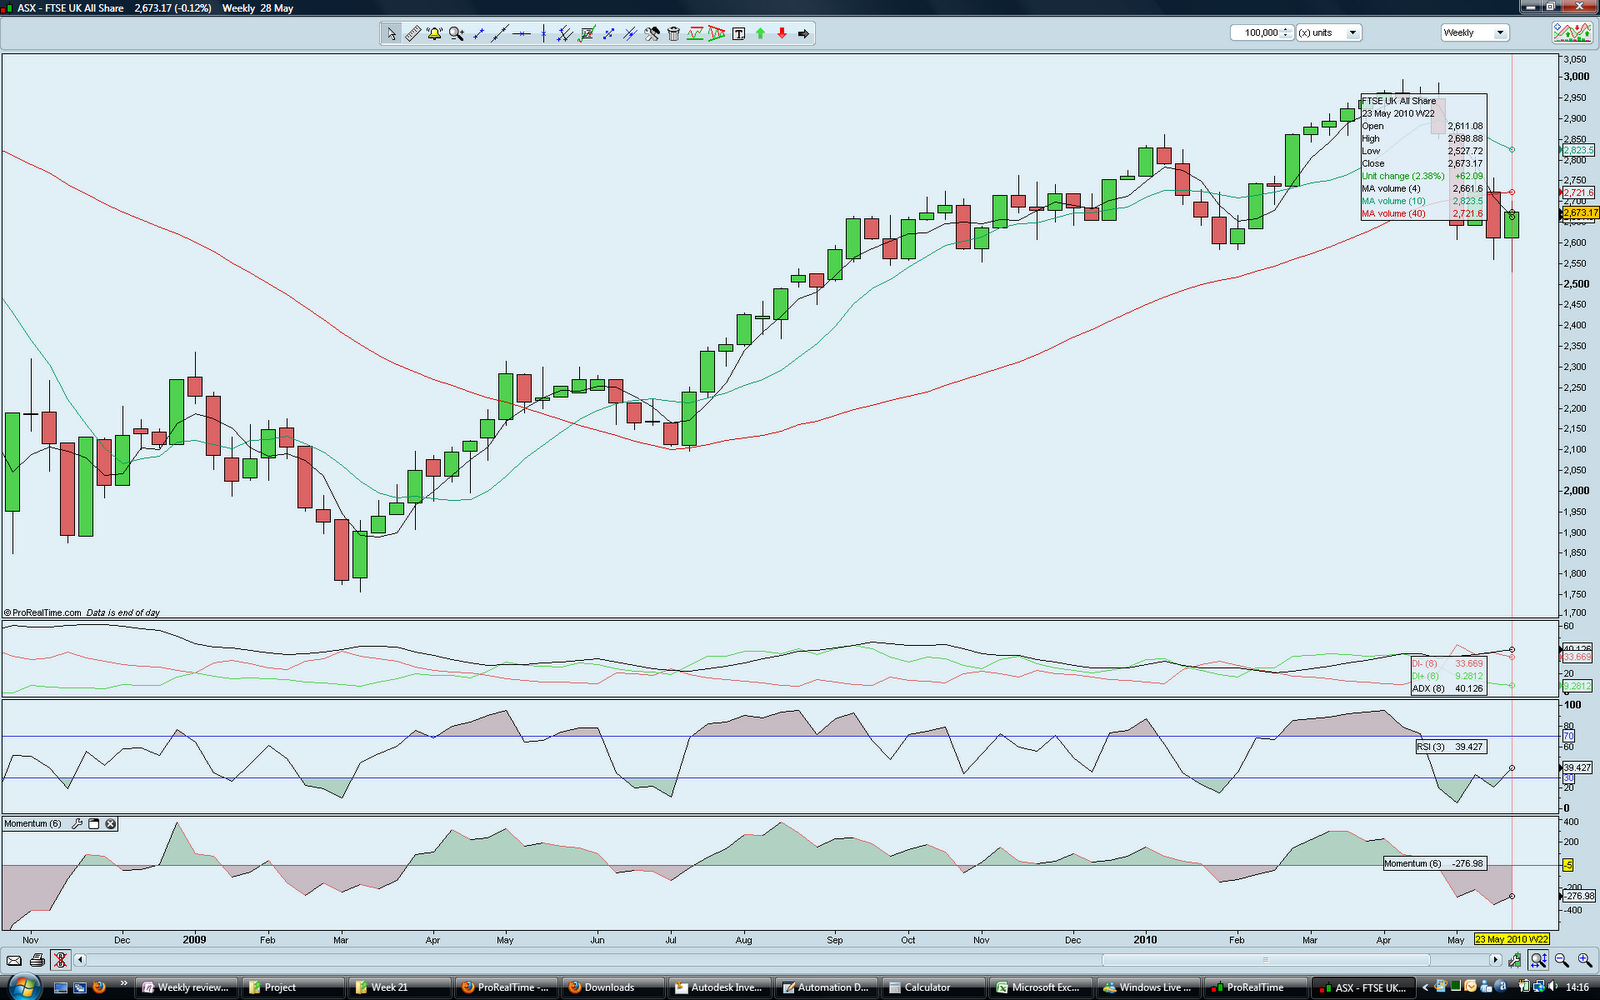The image size is (1600, 1000).
Task: Select the line segment drawing tool
Action: tap(478, 33)
